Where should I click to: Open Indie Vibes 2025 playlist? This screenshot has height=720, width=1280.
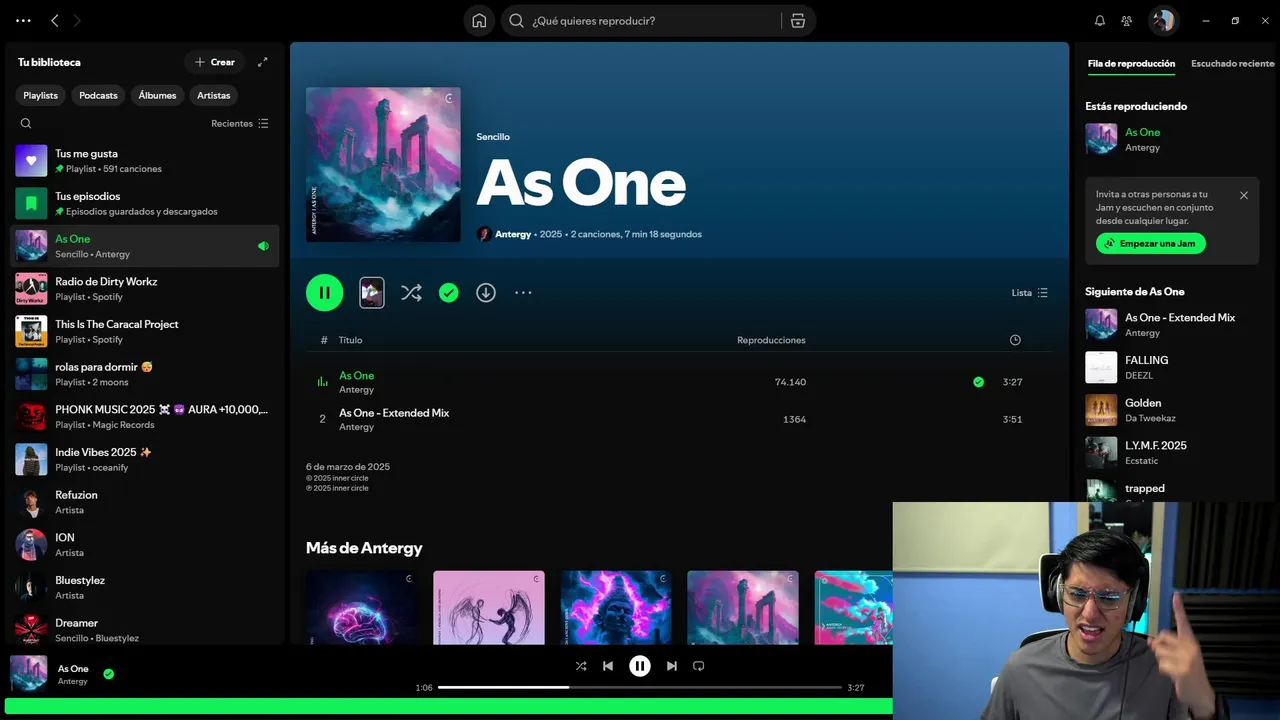tap(145, 459)
